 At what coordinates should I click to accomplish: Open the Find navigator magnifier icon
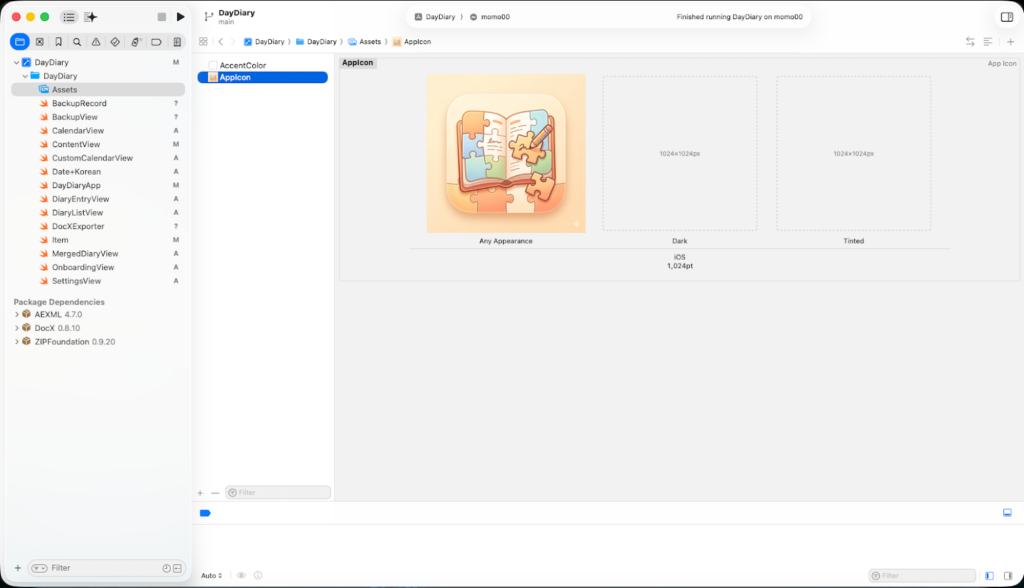tap(77, 42)
